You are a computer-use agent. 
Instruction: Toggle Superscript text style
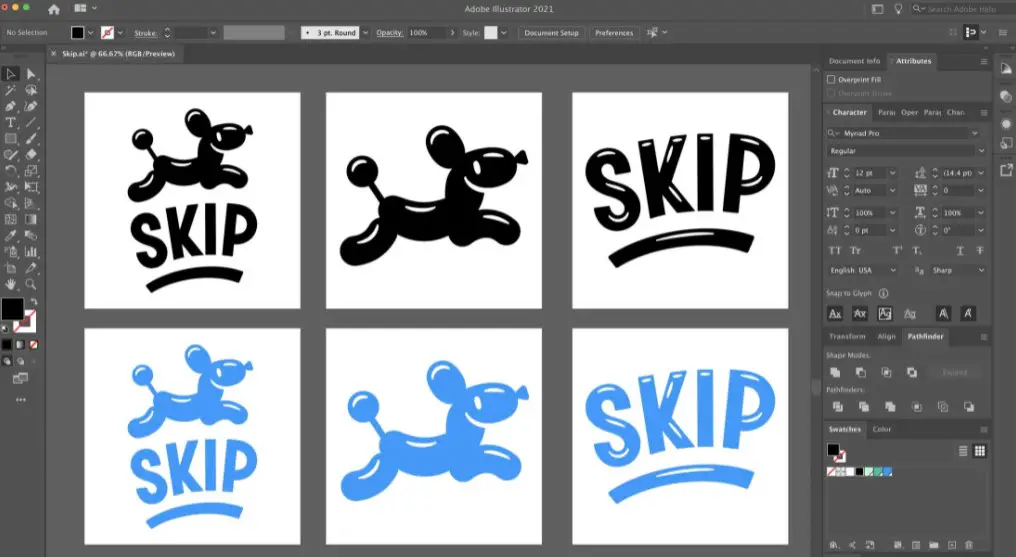897,251
